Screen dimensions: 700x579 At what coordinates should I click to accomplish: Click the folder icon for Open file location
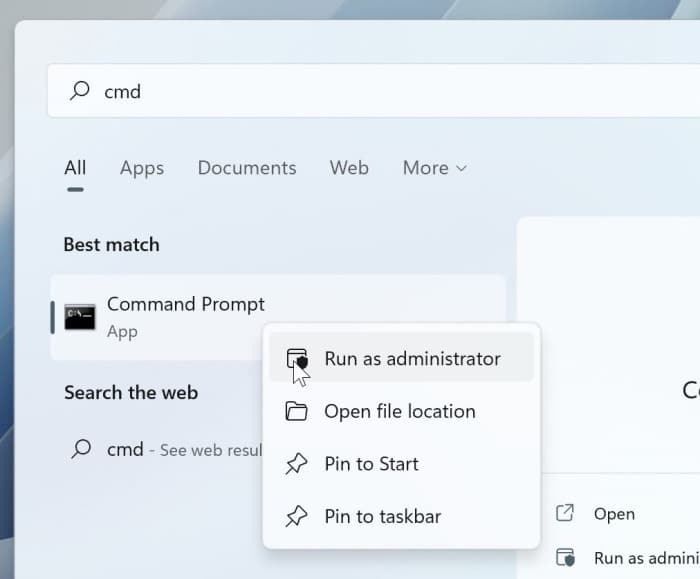coord(296,411)
